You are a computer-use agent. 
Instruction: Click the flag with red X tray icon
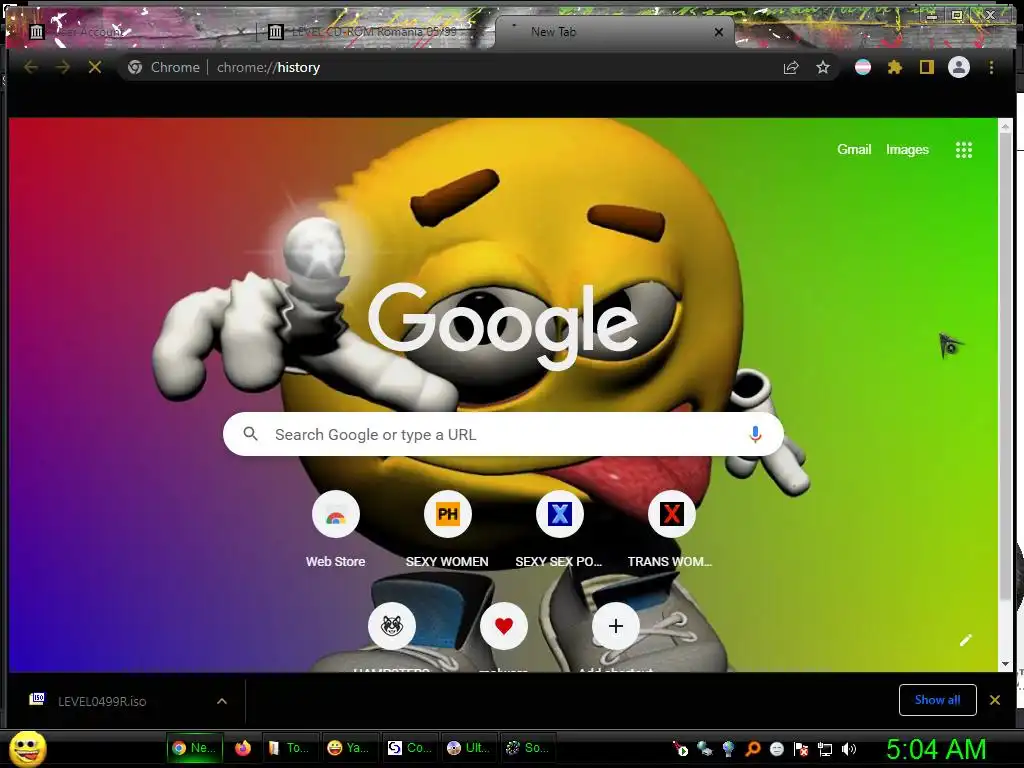801,749
